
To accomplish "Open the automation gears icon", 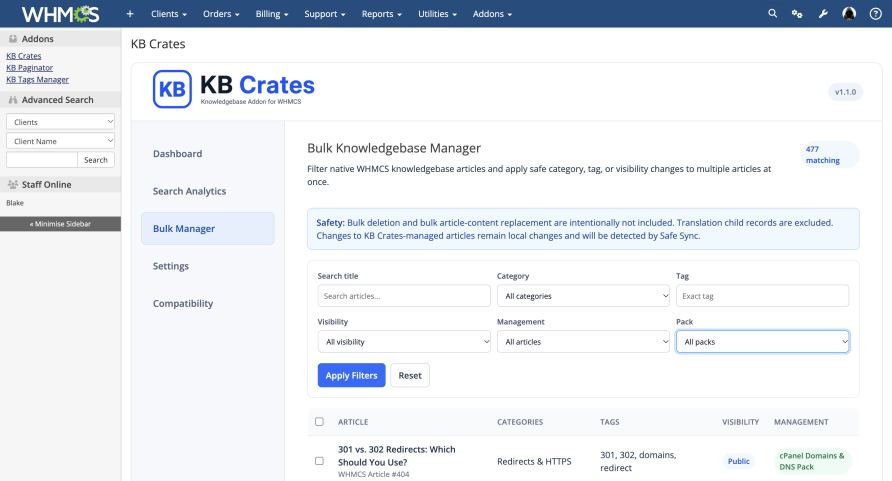I will point(797,14).
